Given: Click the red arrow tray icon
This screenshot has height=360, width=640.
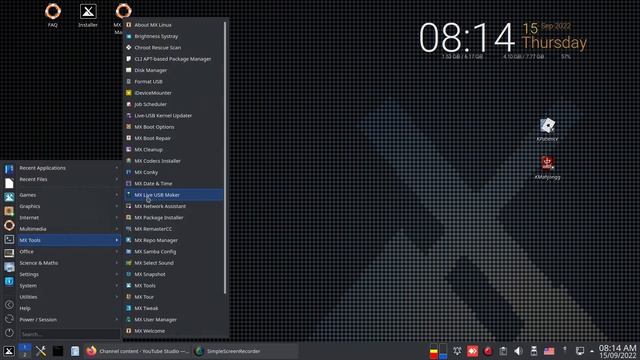Looking at the screenshot, I should [473, 351].
